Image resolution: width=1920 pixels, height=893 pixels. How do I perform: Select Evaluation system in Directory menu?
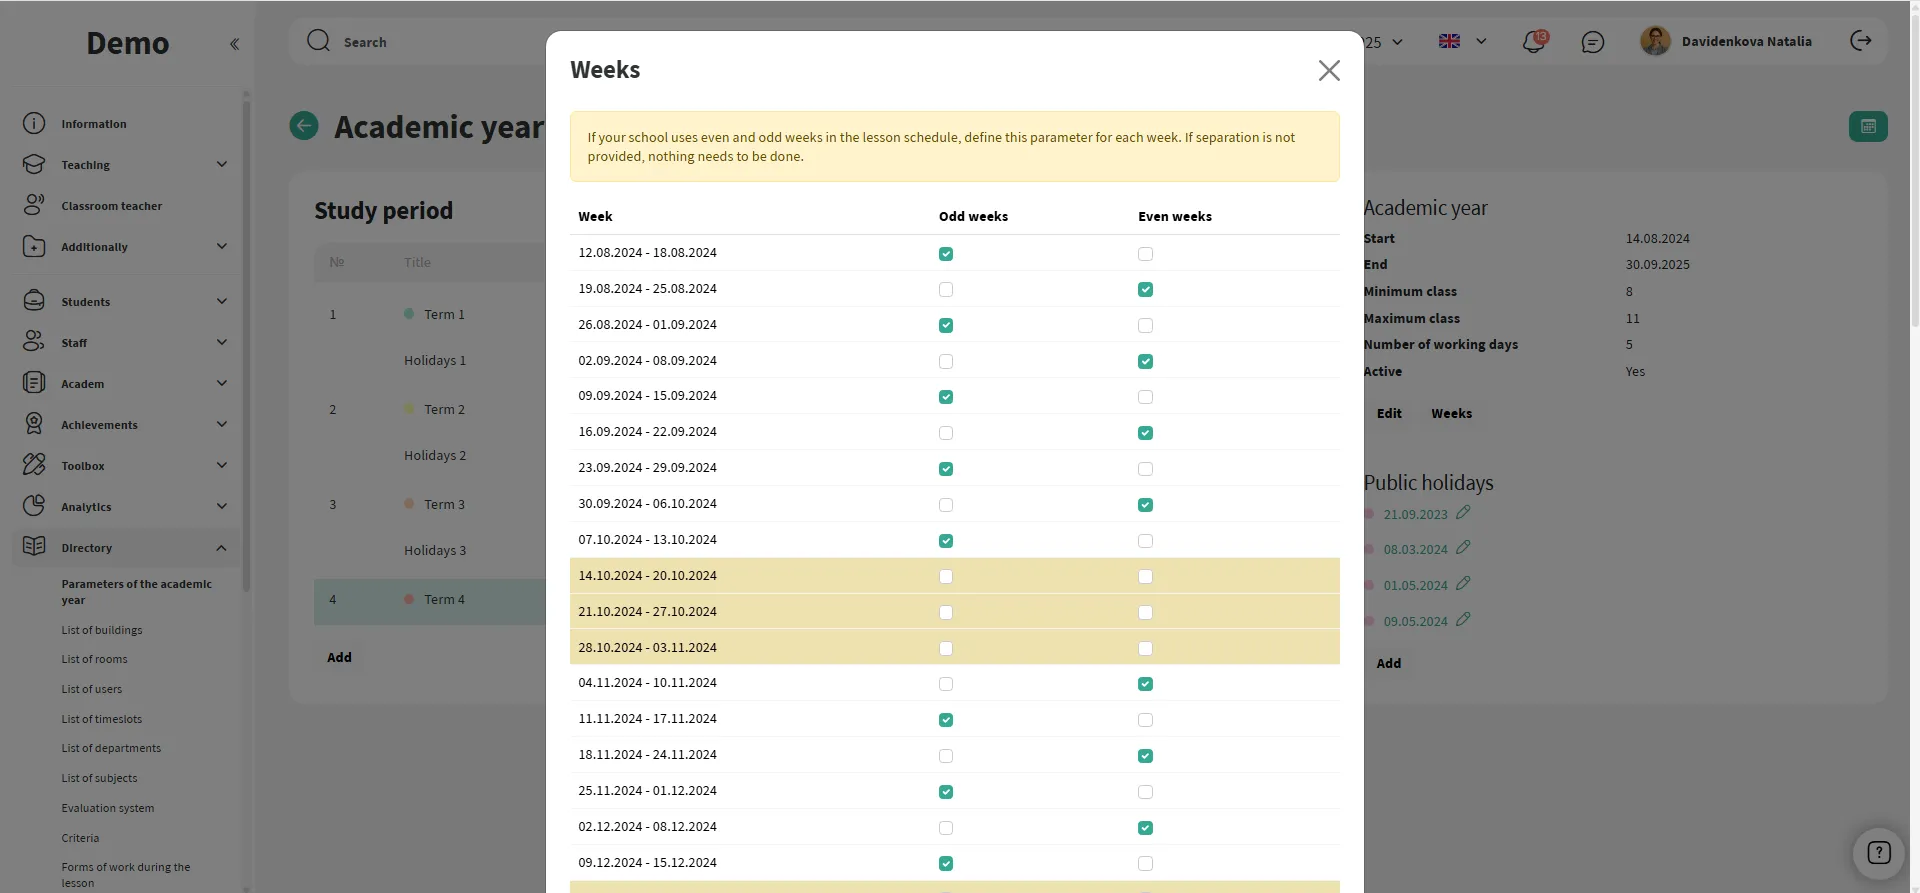tap(107, 808)
